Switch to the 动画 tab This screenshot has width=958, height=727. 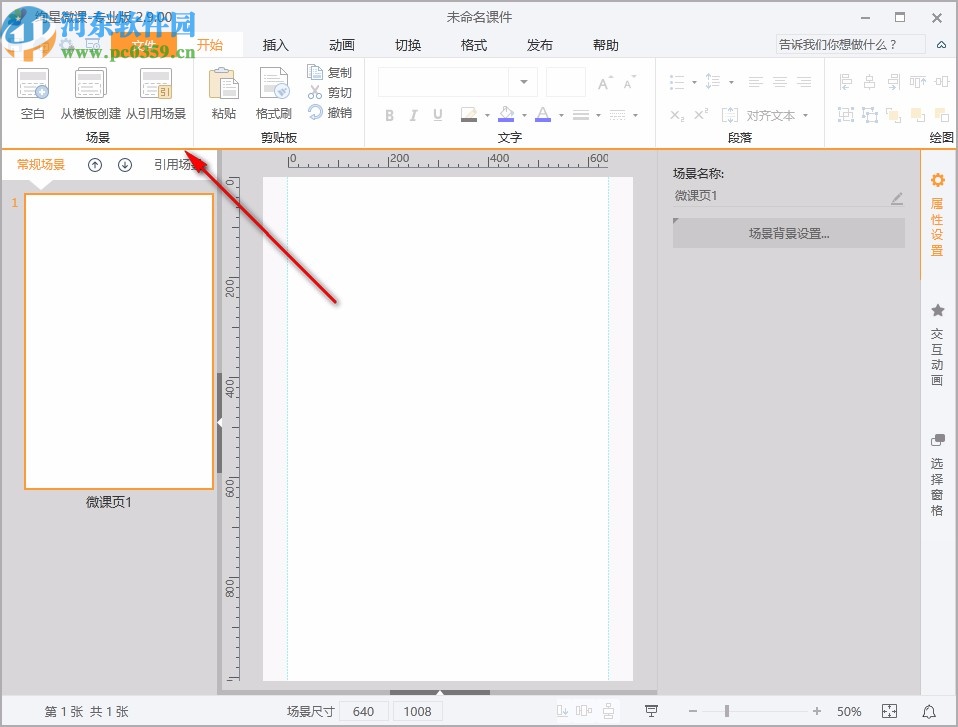[x=342, y=45]
